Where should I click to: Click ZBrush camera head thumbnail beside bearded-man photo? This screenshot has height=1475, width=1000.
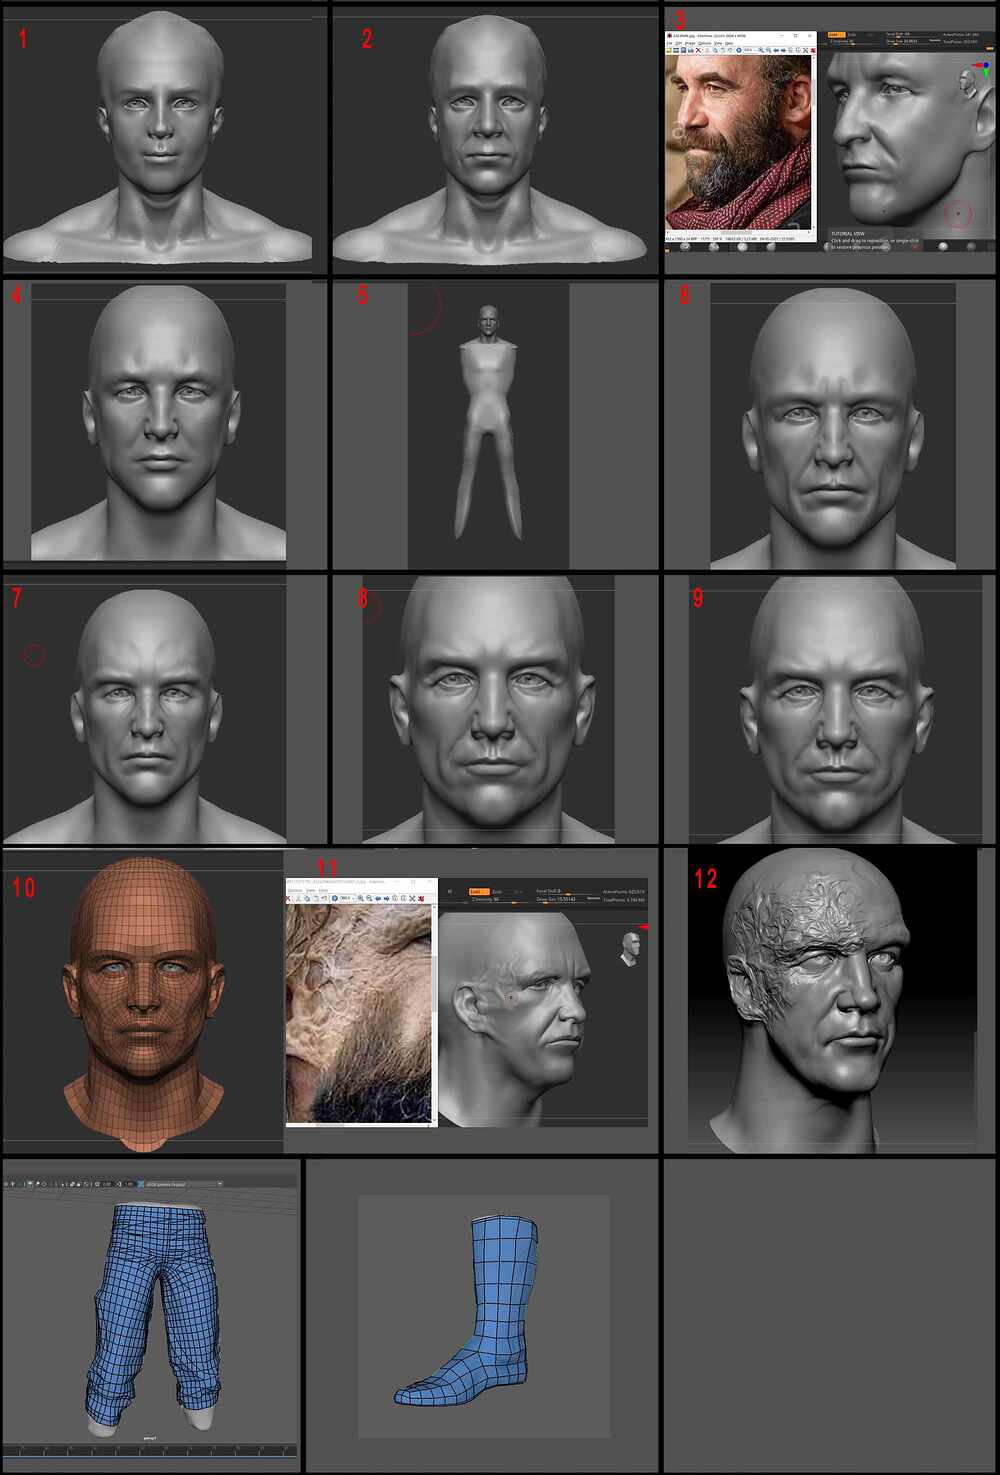point(966,84)
